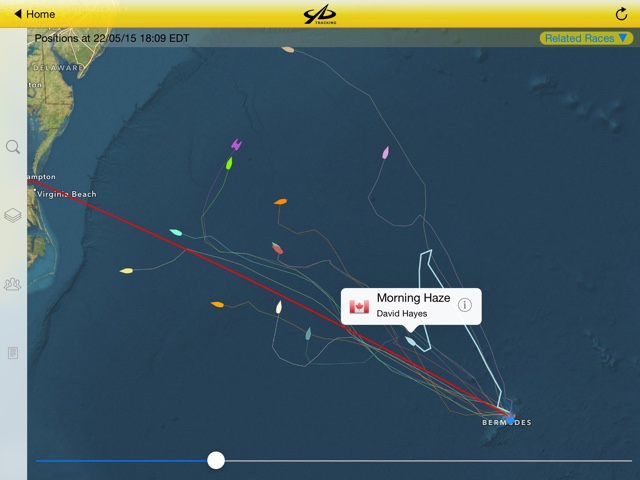Tap the Canadian flag in popup
Screen dimensions: 640x480
click(x=359, y=307)
